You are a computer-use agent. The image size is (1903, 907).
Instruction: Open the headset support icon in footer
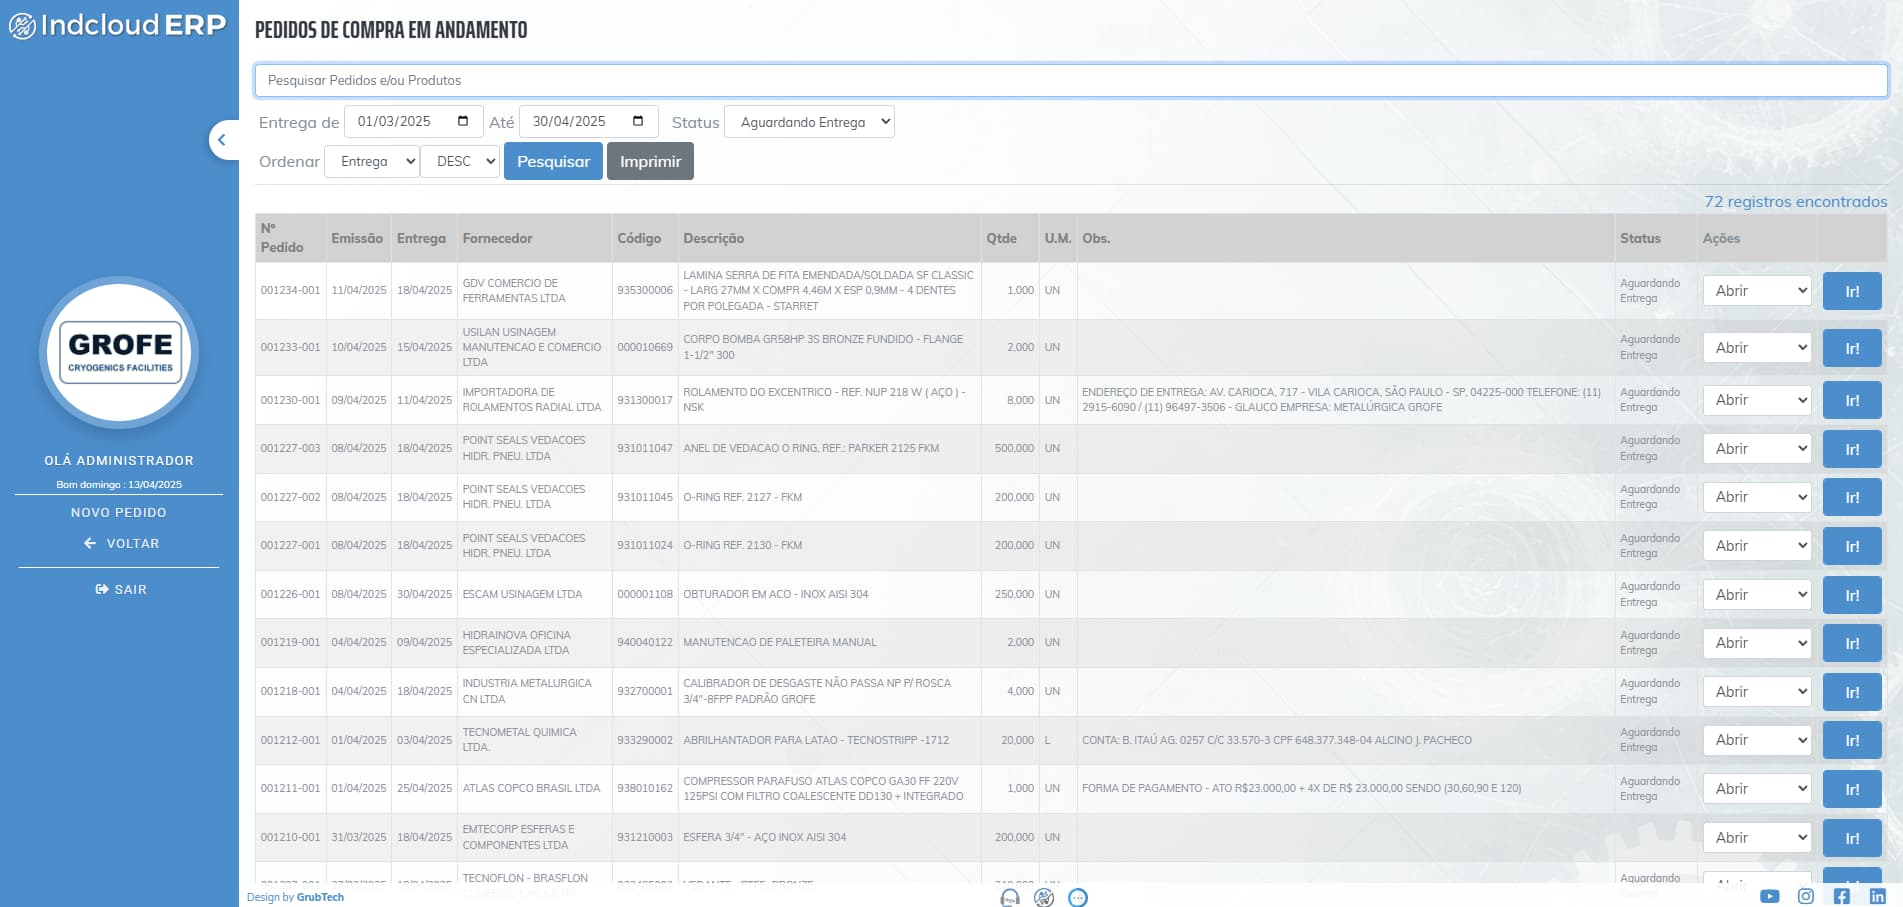(1010, 897)
